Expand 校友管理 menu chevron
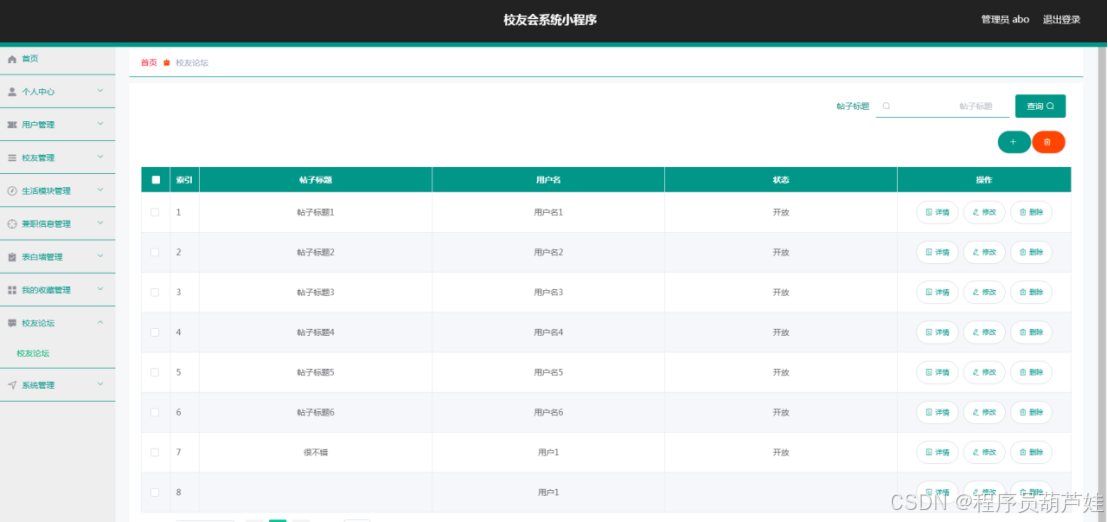 [100, 157]
